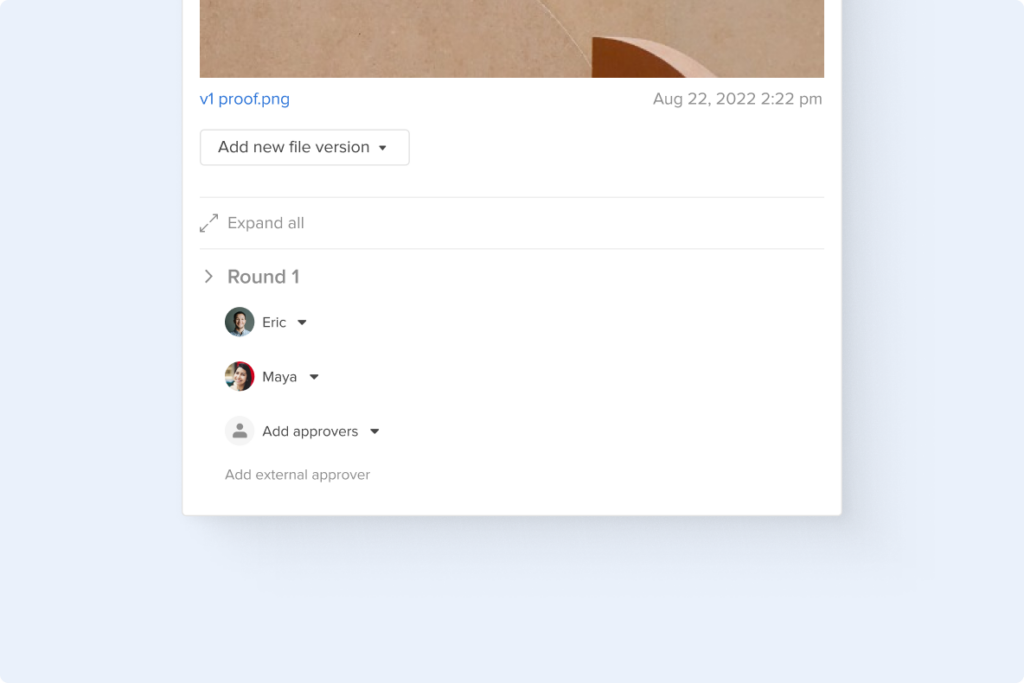The height and width of the screenshot is (683, 1024).
Task: Click the Aug 22 timestamp text
Action: point(737,99)
